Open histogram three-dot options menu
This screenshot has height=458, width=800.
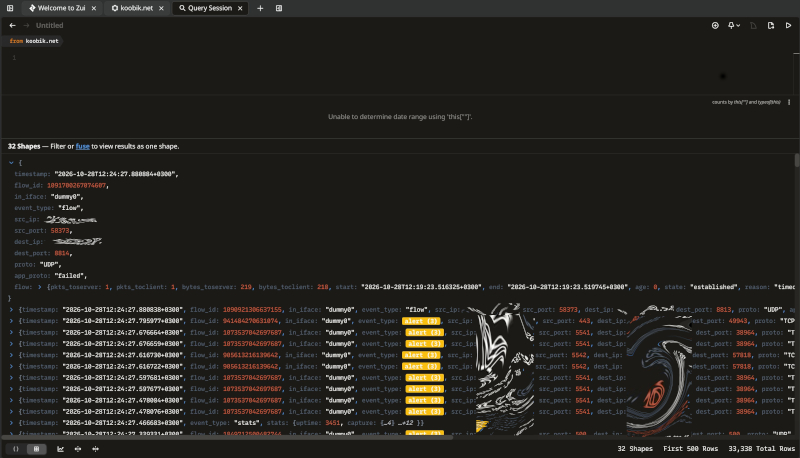coord(789,102)
